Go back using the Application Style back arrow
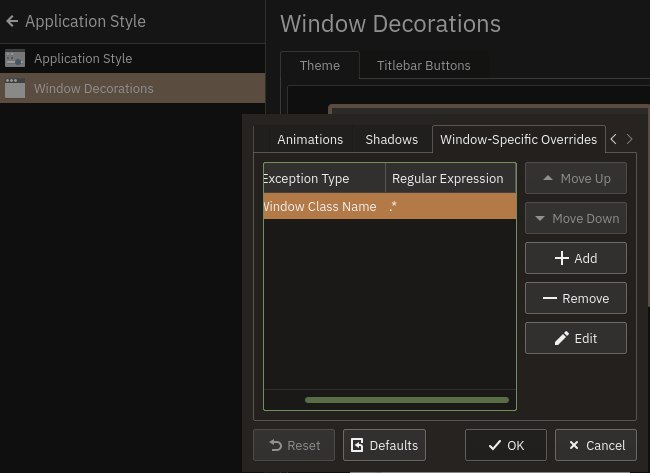 12,21
